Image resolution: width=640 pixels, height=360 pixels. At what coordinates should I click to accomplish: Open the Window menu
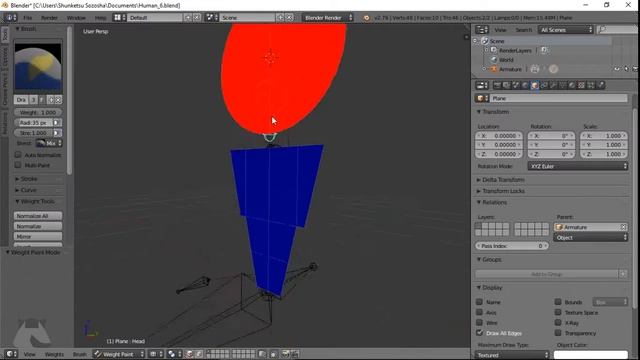point(76,18)
